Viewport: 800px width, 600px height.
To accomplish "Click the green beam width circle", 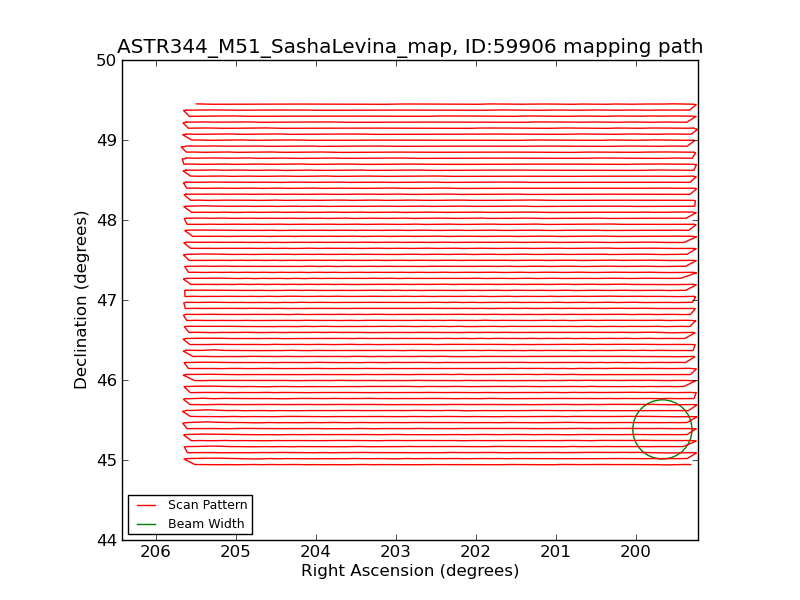I will coord(662,429).
